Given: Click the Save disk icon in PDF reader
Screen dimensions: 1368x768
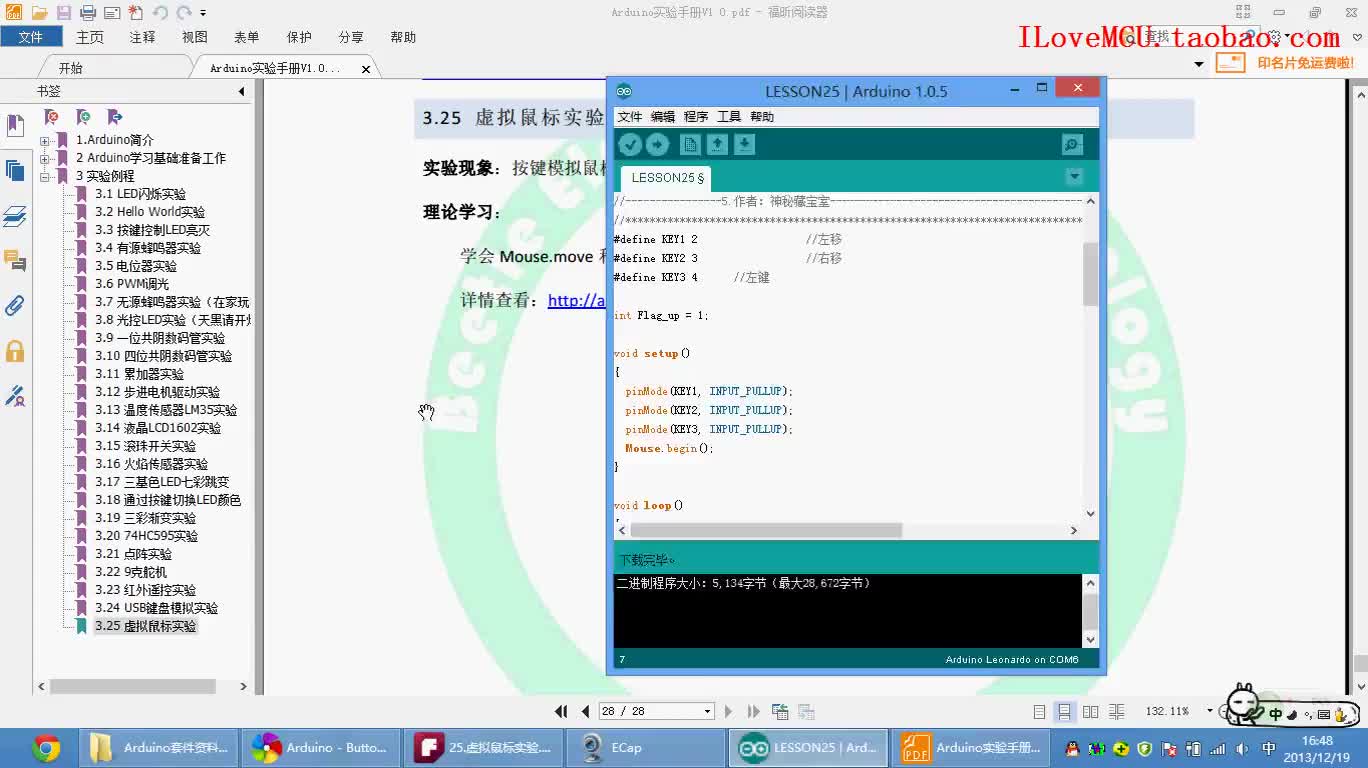Looking at the screenshot, I should (x=64, y=13).
